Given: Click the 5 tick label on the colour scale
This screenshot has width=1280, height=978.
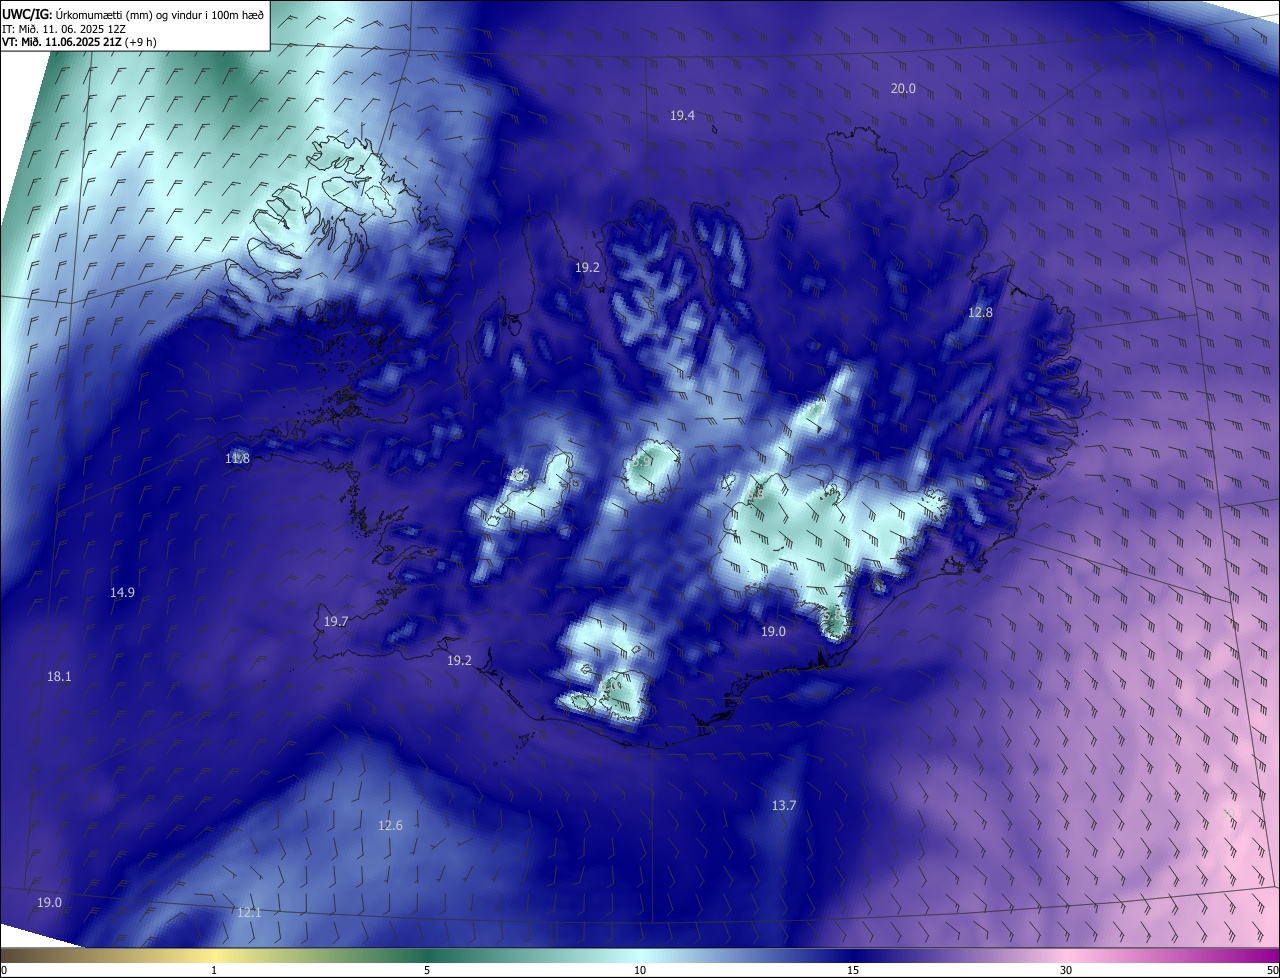Looking at the screenshot, I should pyautogui.click(x=427, y=971).
